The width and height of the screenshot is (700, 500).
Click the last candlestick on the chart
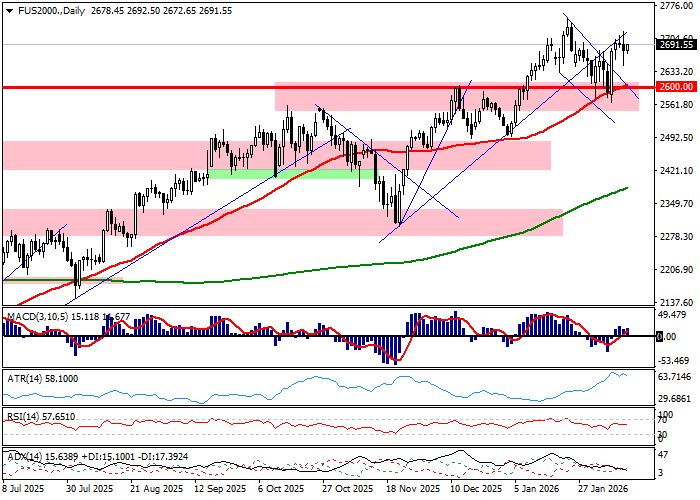tap(627, 44)
